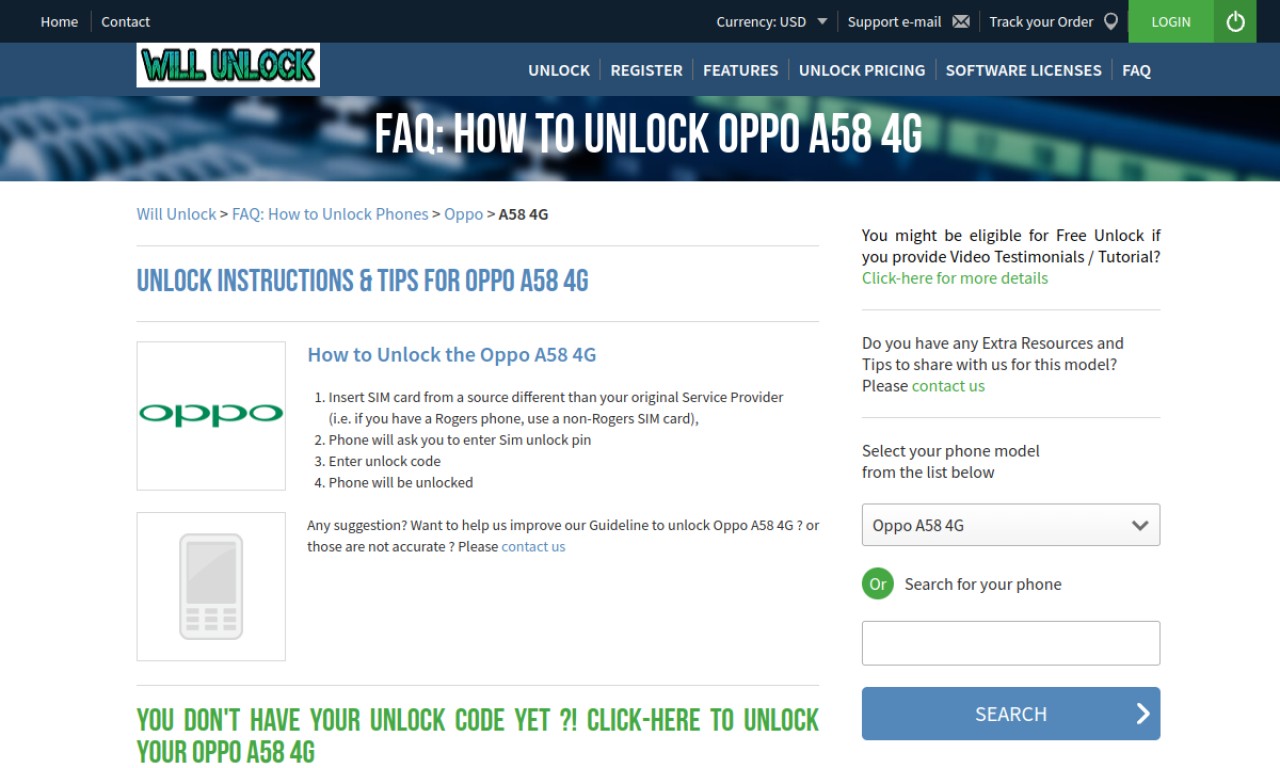Click the Support e-mail link

point(895,21)
